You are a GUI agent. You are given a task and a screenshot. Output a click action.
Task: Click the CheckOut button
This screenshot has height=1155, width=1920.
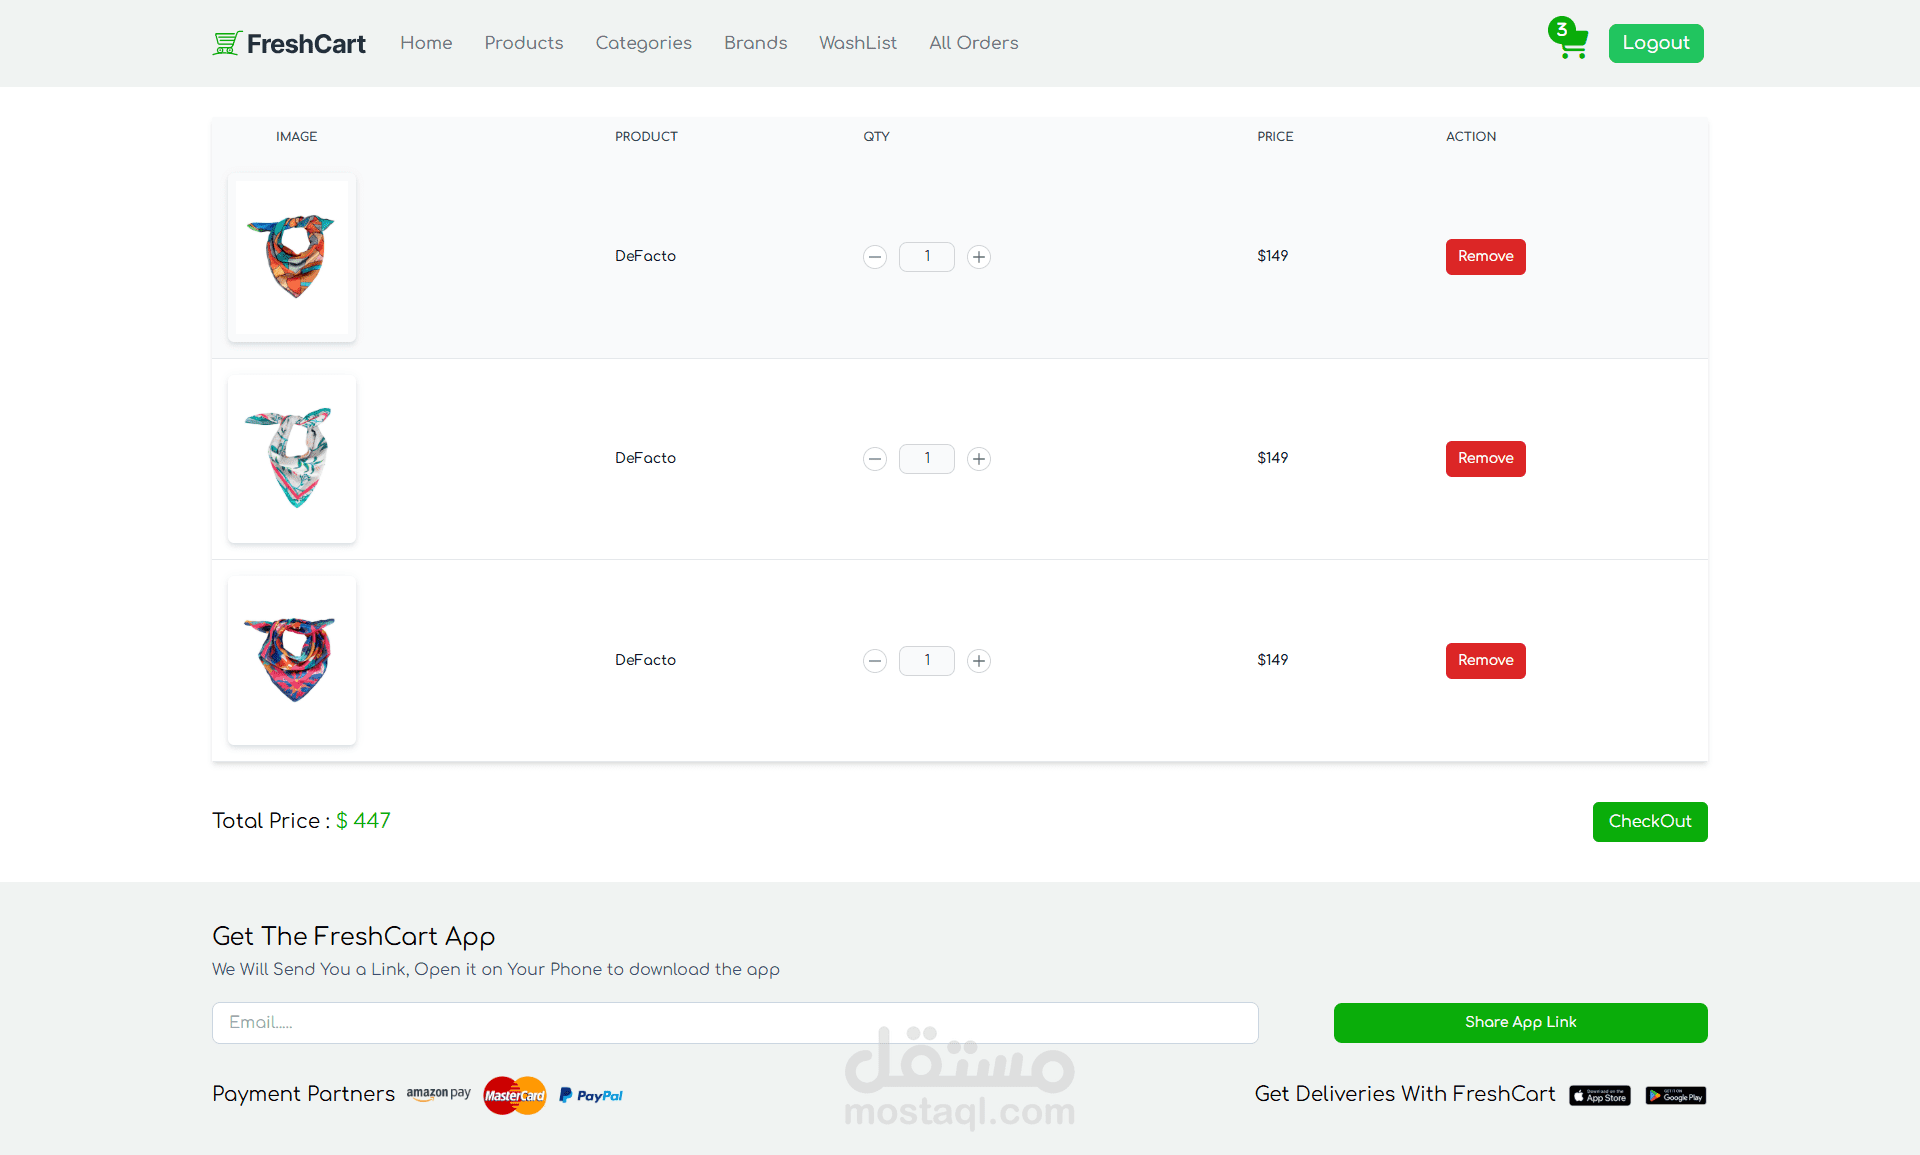pyautogui.click(x=1650, y=821)
